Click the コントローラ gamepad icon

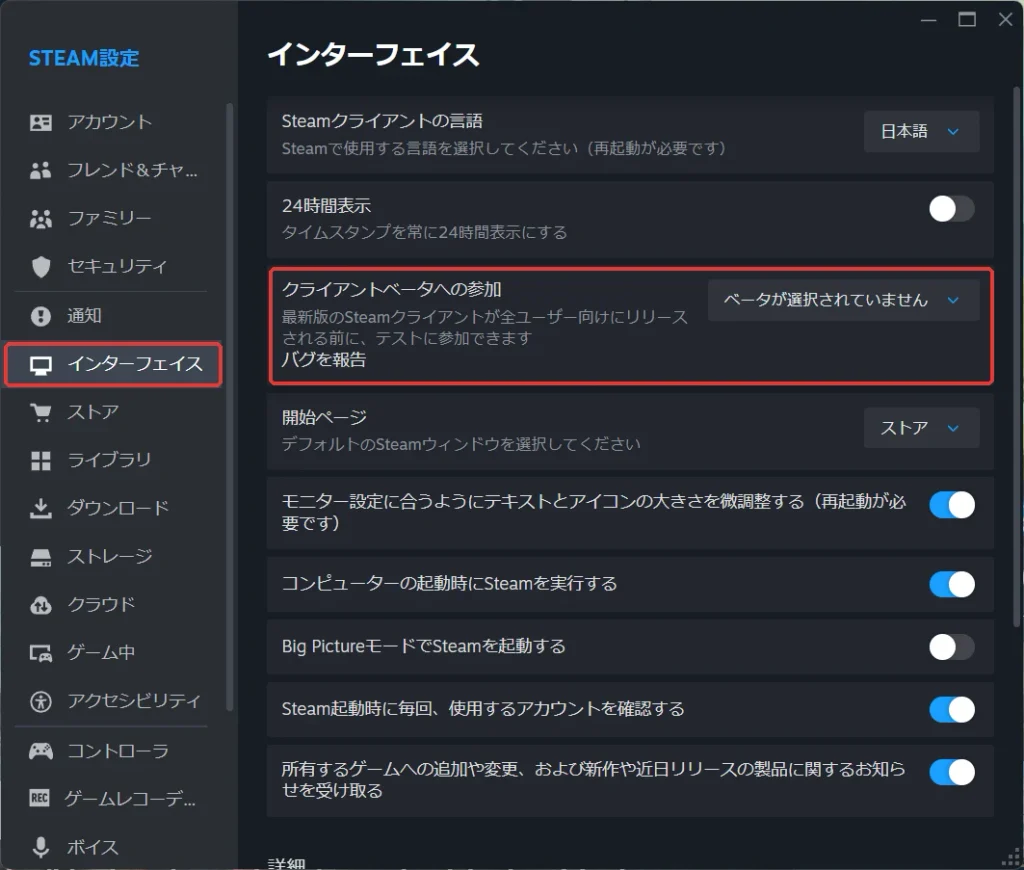(x=40, y=751)
